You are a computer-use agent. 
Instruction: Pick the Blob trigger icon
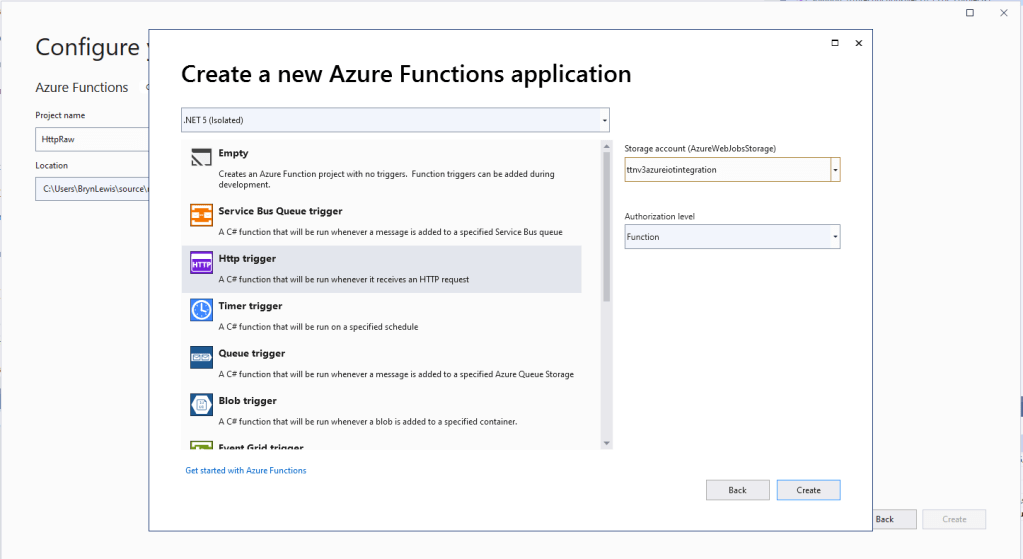(201, 404)
